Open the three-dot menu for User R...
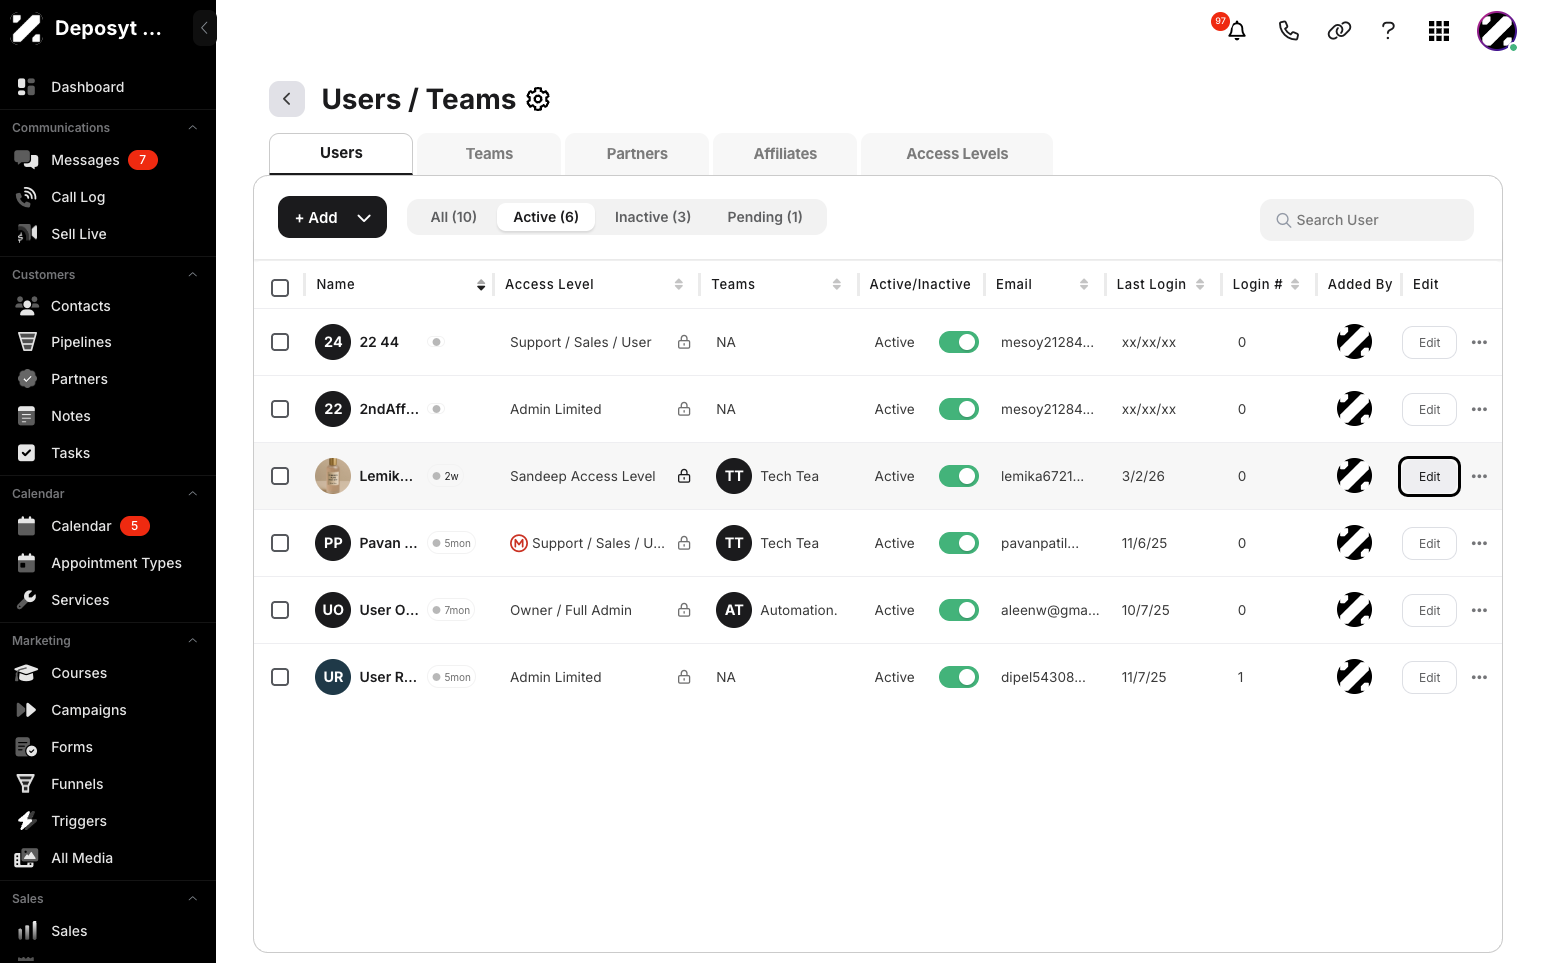The height and width of the screenshot is (963, 1541). (1479, 677)
